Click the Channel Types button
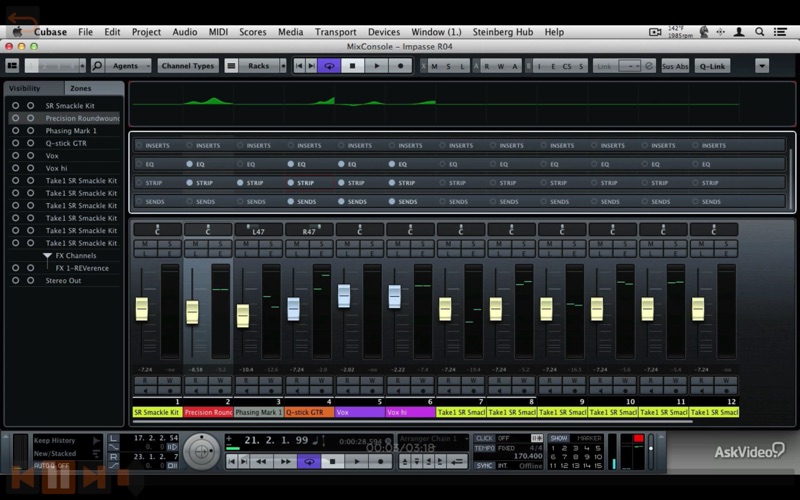Viewport: 800px width, 500px height. [x=188, y=66]
